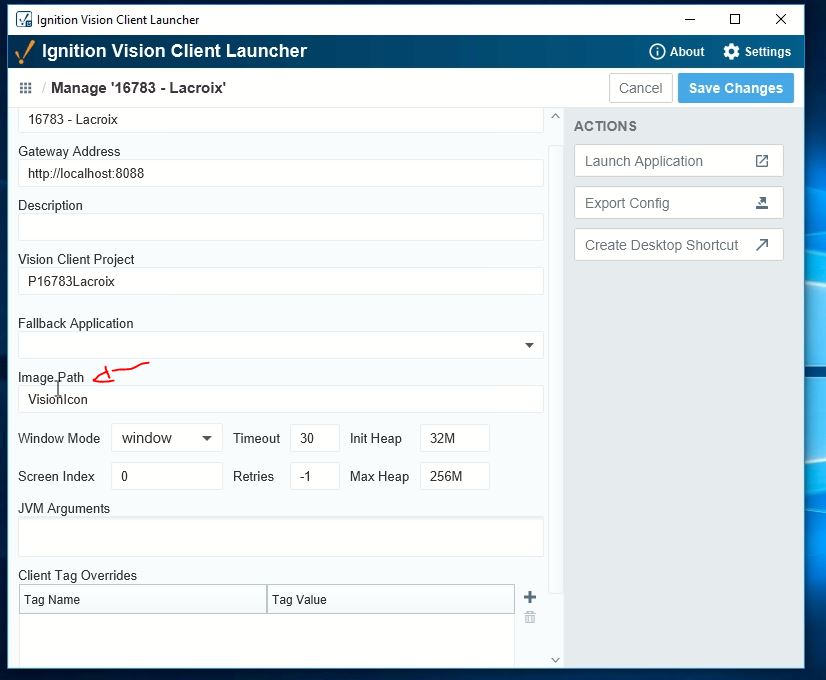Image resolution: width=826 pixels, height=680 pixels.
Task: Click the "Manage '16783 - Lacroix'" title
Action: [x=138, y=88]
